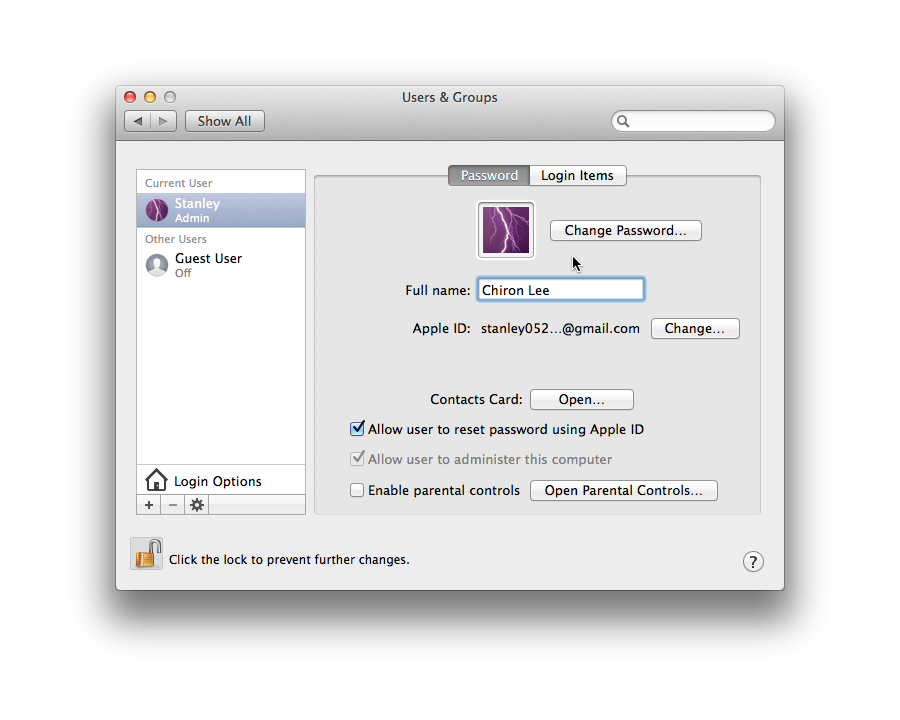Navigate forward with the right arrow

[x=163, y=121]
